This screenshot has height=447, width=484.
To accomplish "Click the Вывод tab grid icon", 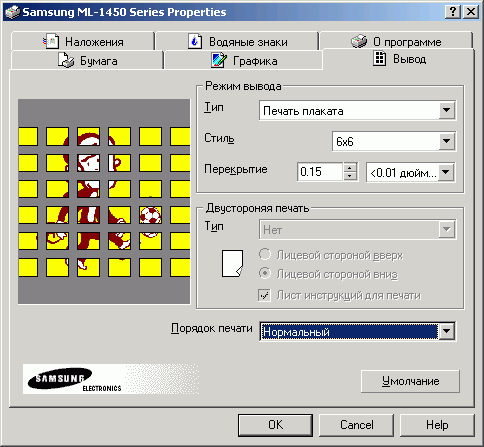I will (x=379, y=59).
